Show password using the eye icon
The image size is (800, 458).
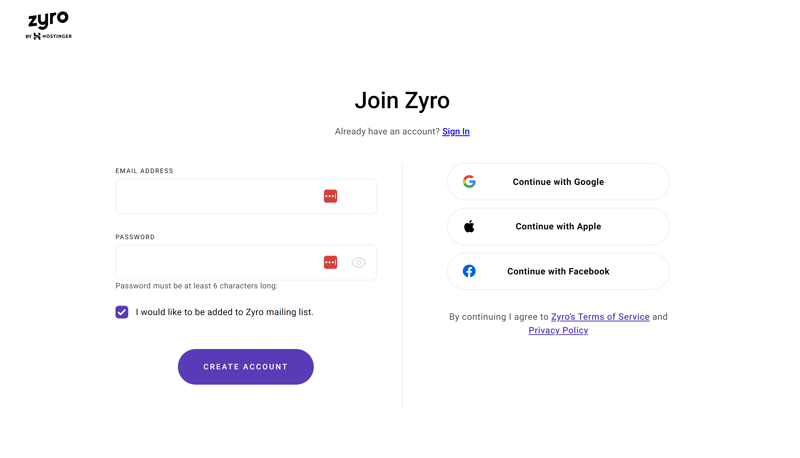point(359,262)
